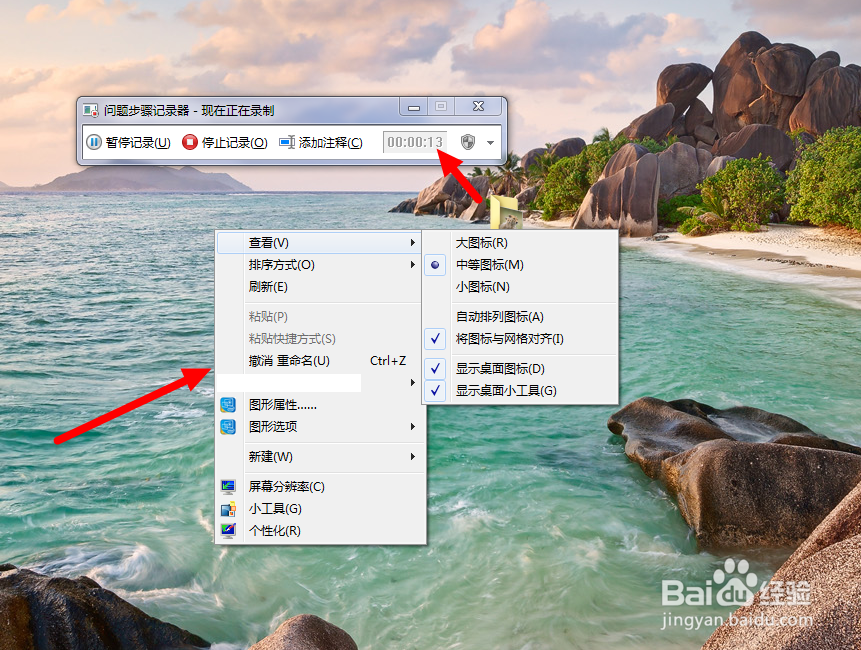
Task: Click the red stop record icon
Action: coord(189,142)
